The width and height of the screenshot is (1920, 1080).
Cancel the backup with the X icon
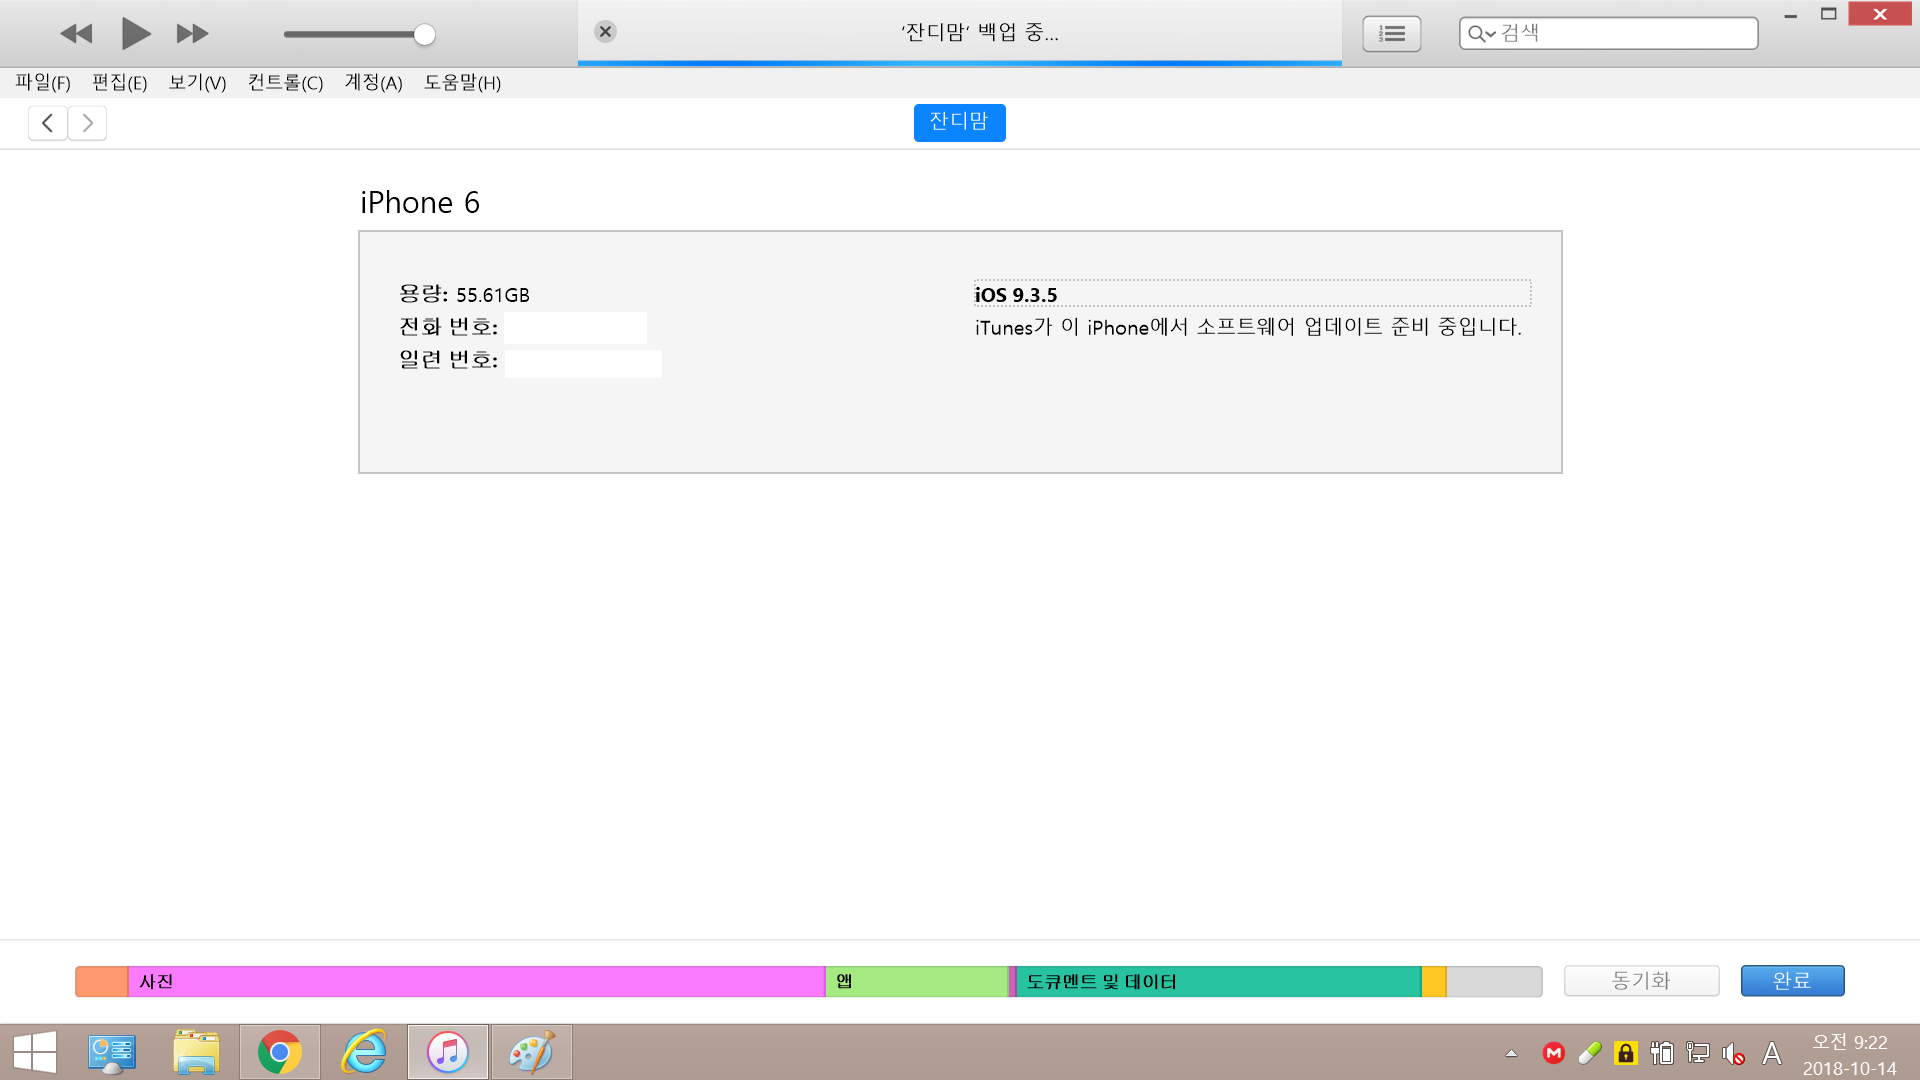coord(605,32)
